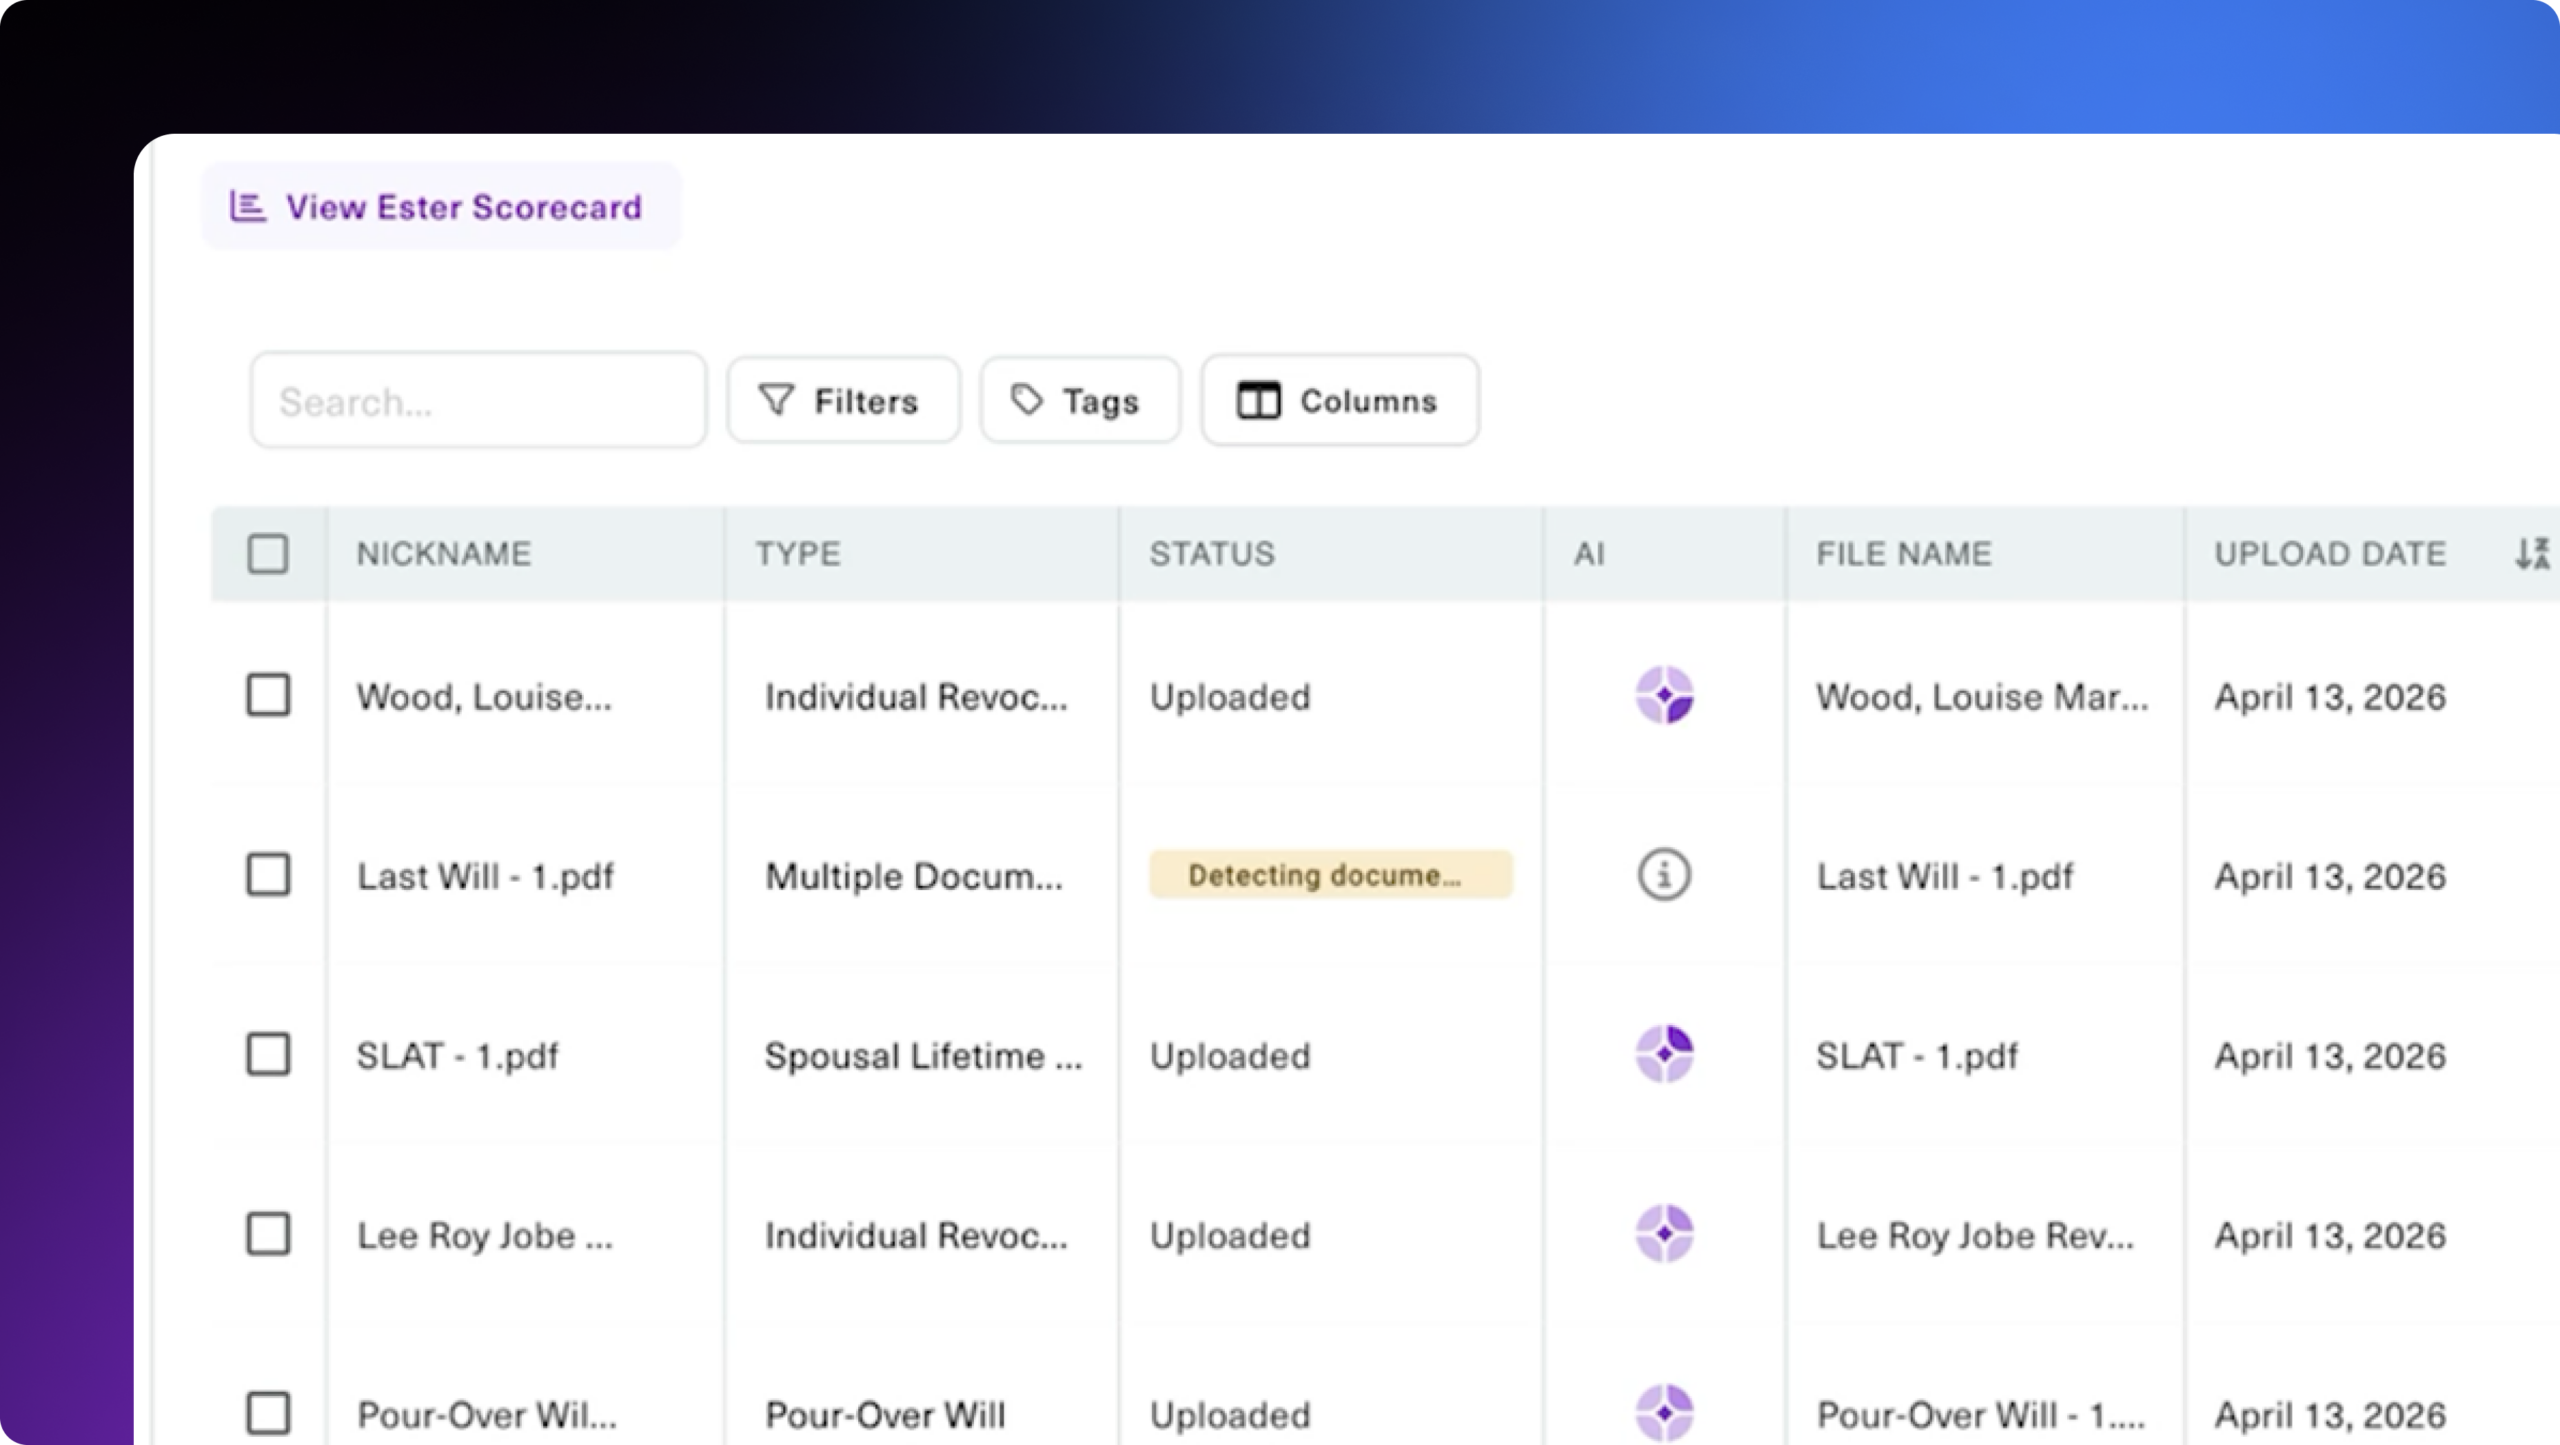
Task: Click the Detecting document status badge
Action: [x=1330, y=875]
